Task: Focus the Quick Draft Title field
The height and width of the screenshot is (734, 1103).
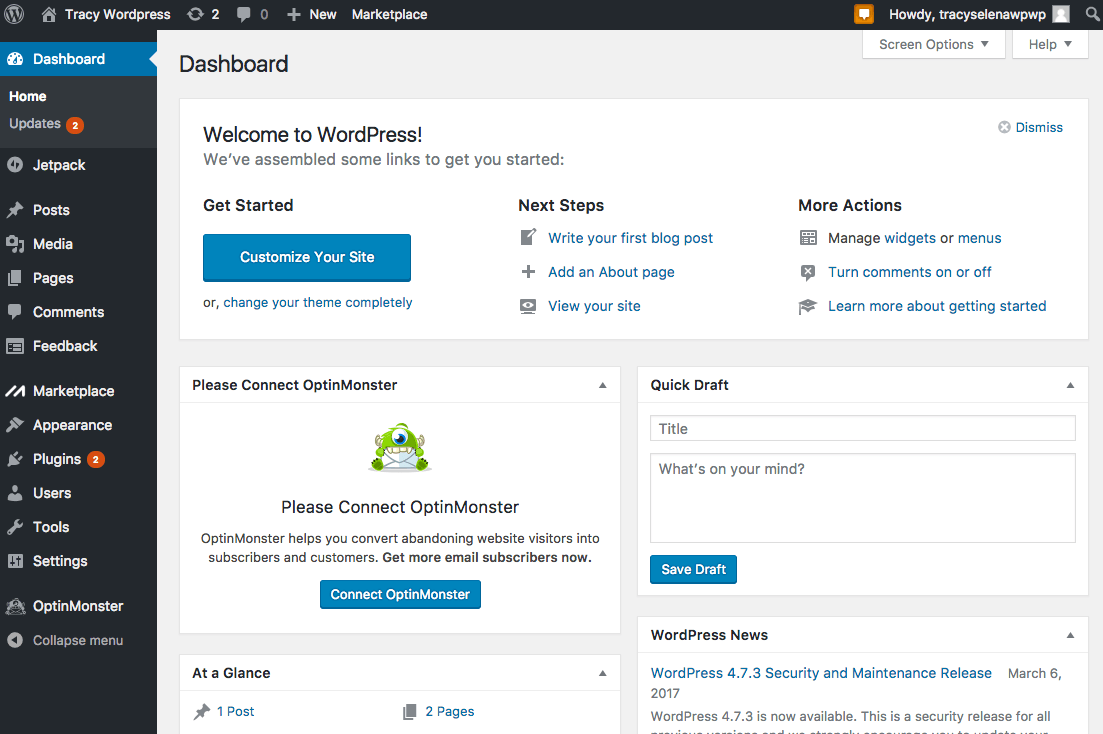Action: (862, 429)
